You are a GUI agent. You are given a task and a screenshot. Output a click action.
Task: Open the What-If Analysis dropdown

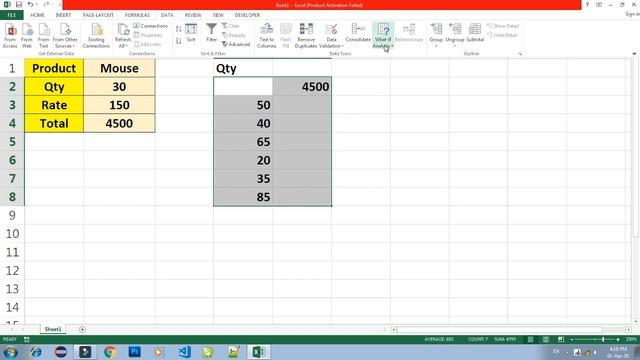point(383,36)
